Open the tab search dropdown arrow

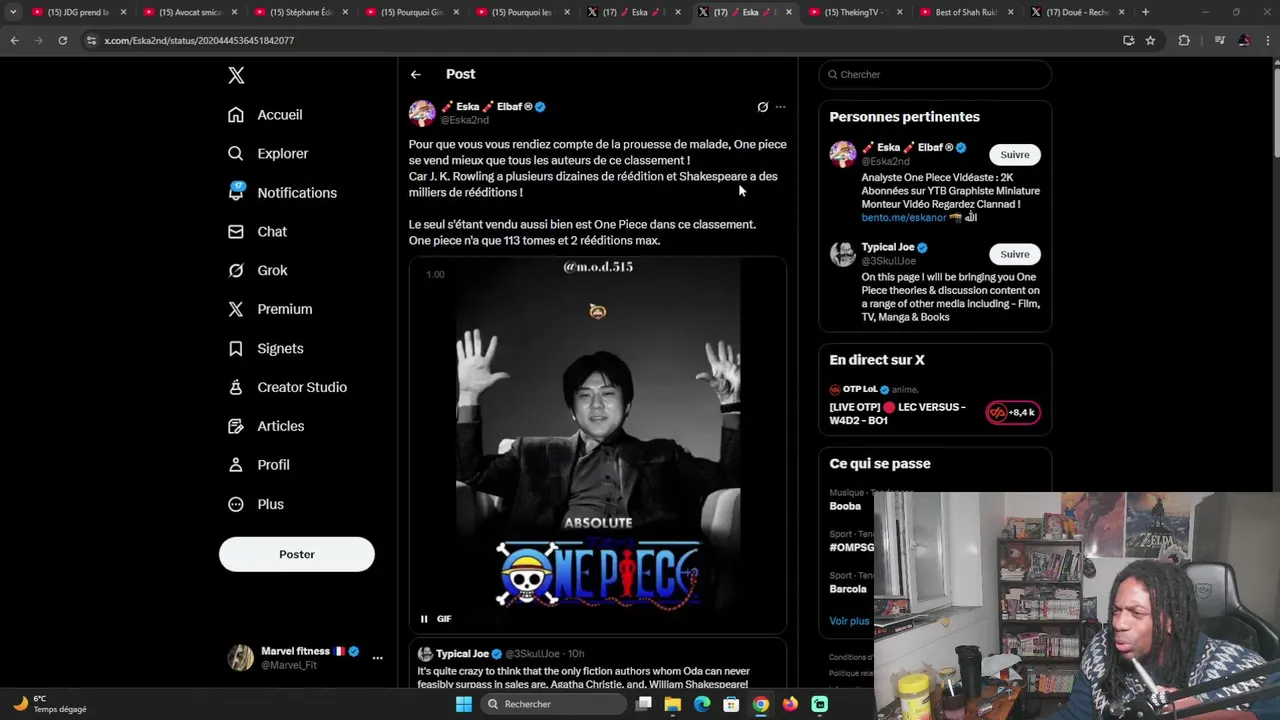click(x=13, y=12)
